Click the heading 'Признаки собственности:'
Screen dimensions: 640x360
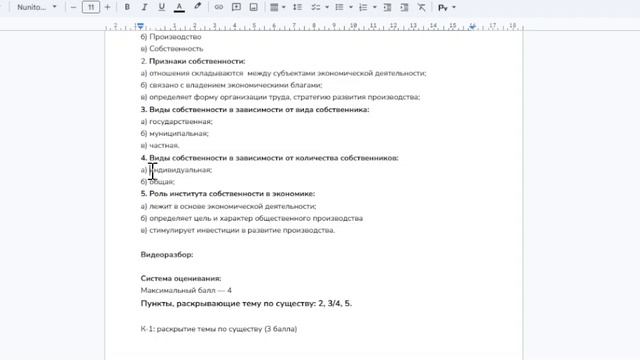(x=197, y=61)
